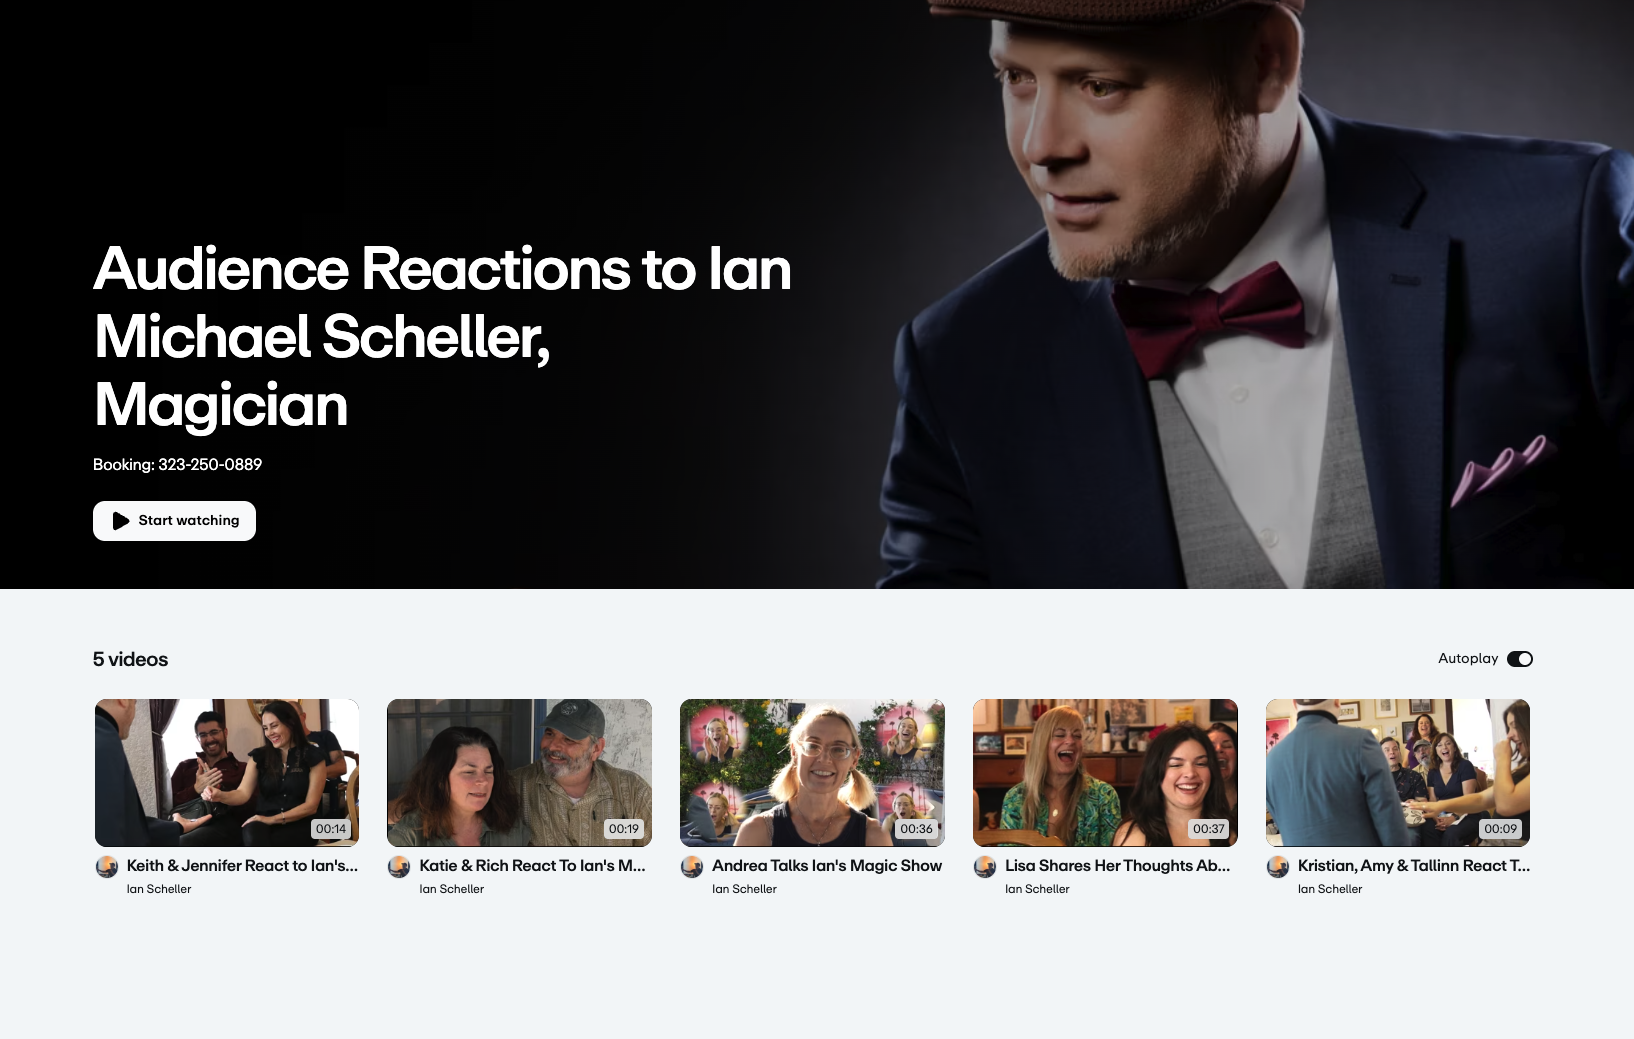Toggle the Autoplay switch
Viewport: 1634px width, 1039px height.
tap(1519, 659)
